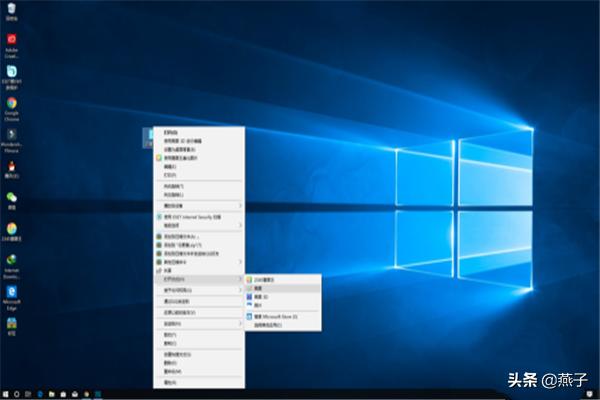
Task: Open Task View on the taskbar
Action: tap(28, 394)
